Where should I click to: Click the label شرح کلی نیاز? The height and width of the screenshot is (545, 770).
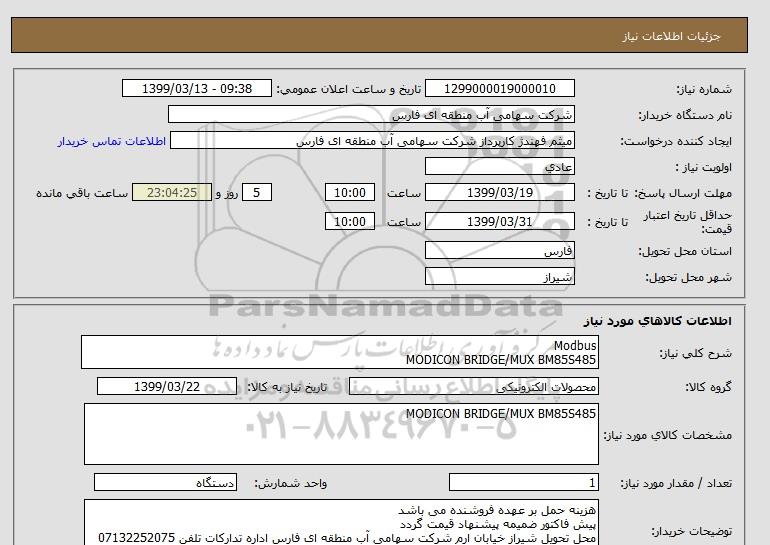(x=695, y=353)
